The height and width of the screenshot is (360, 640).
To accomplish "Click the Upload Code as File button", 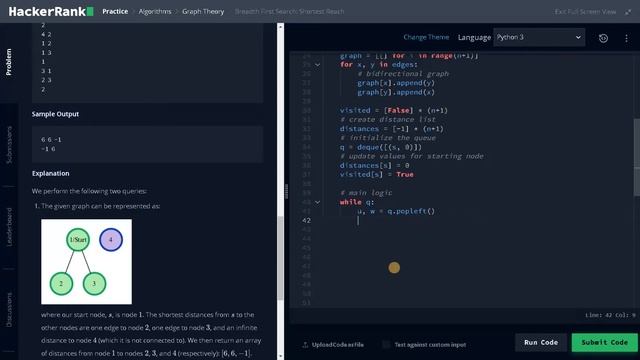I will click(x=333, y=345).
